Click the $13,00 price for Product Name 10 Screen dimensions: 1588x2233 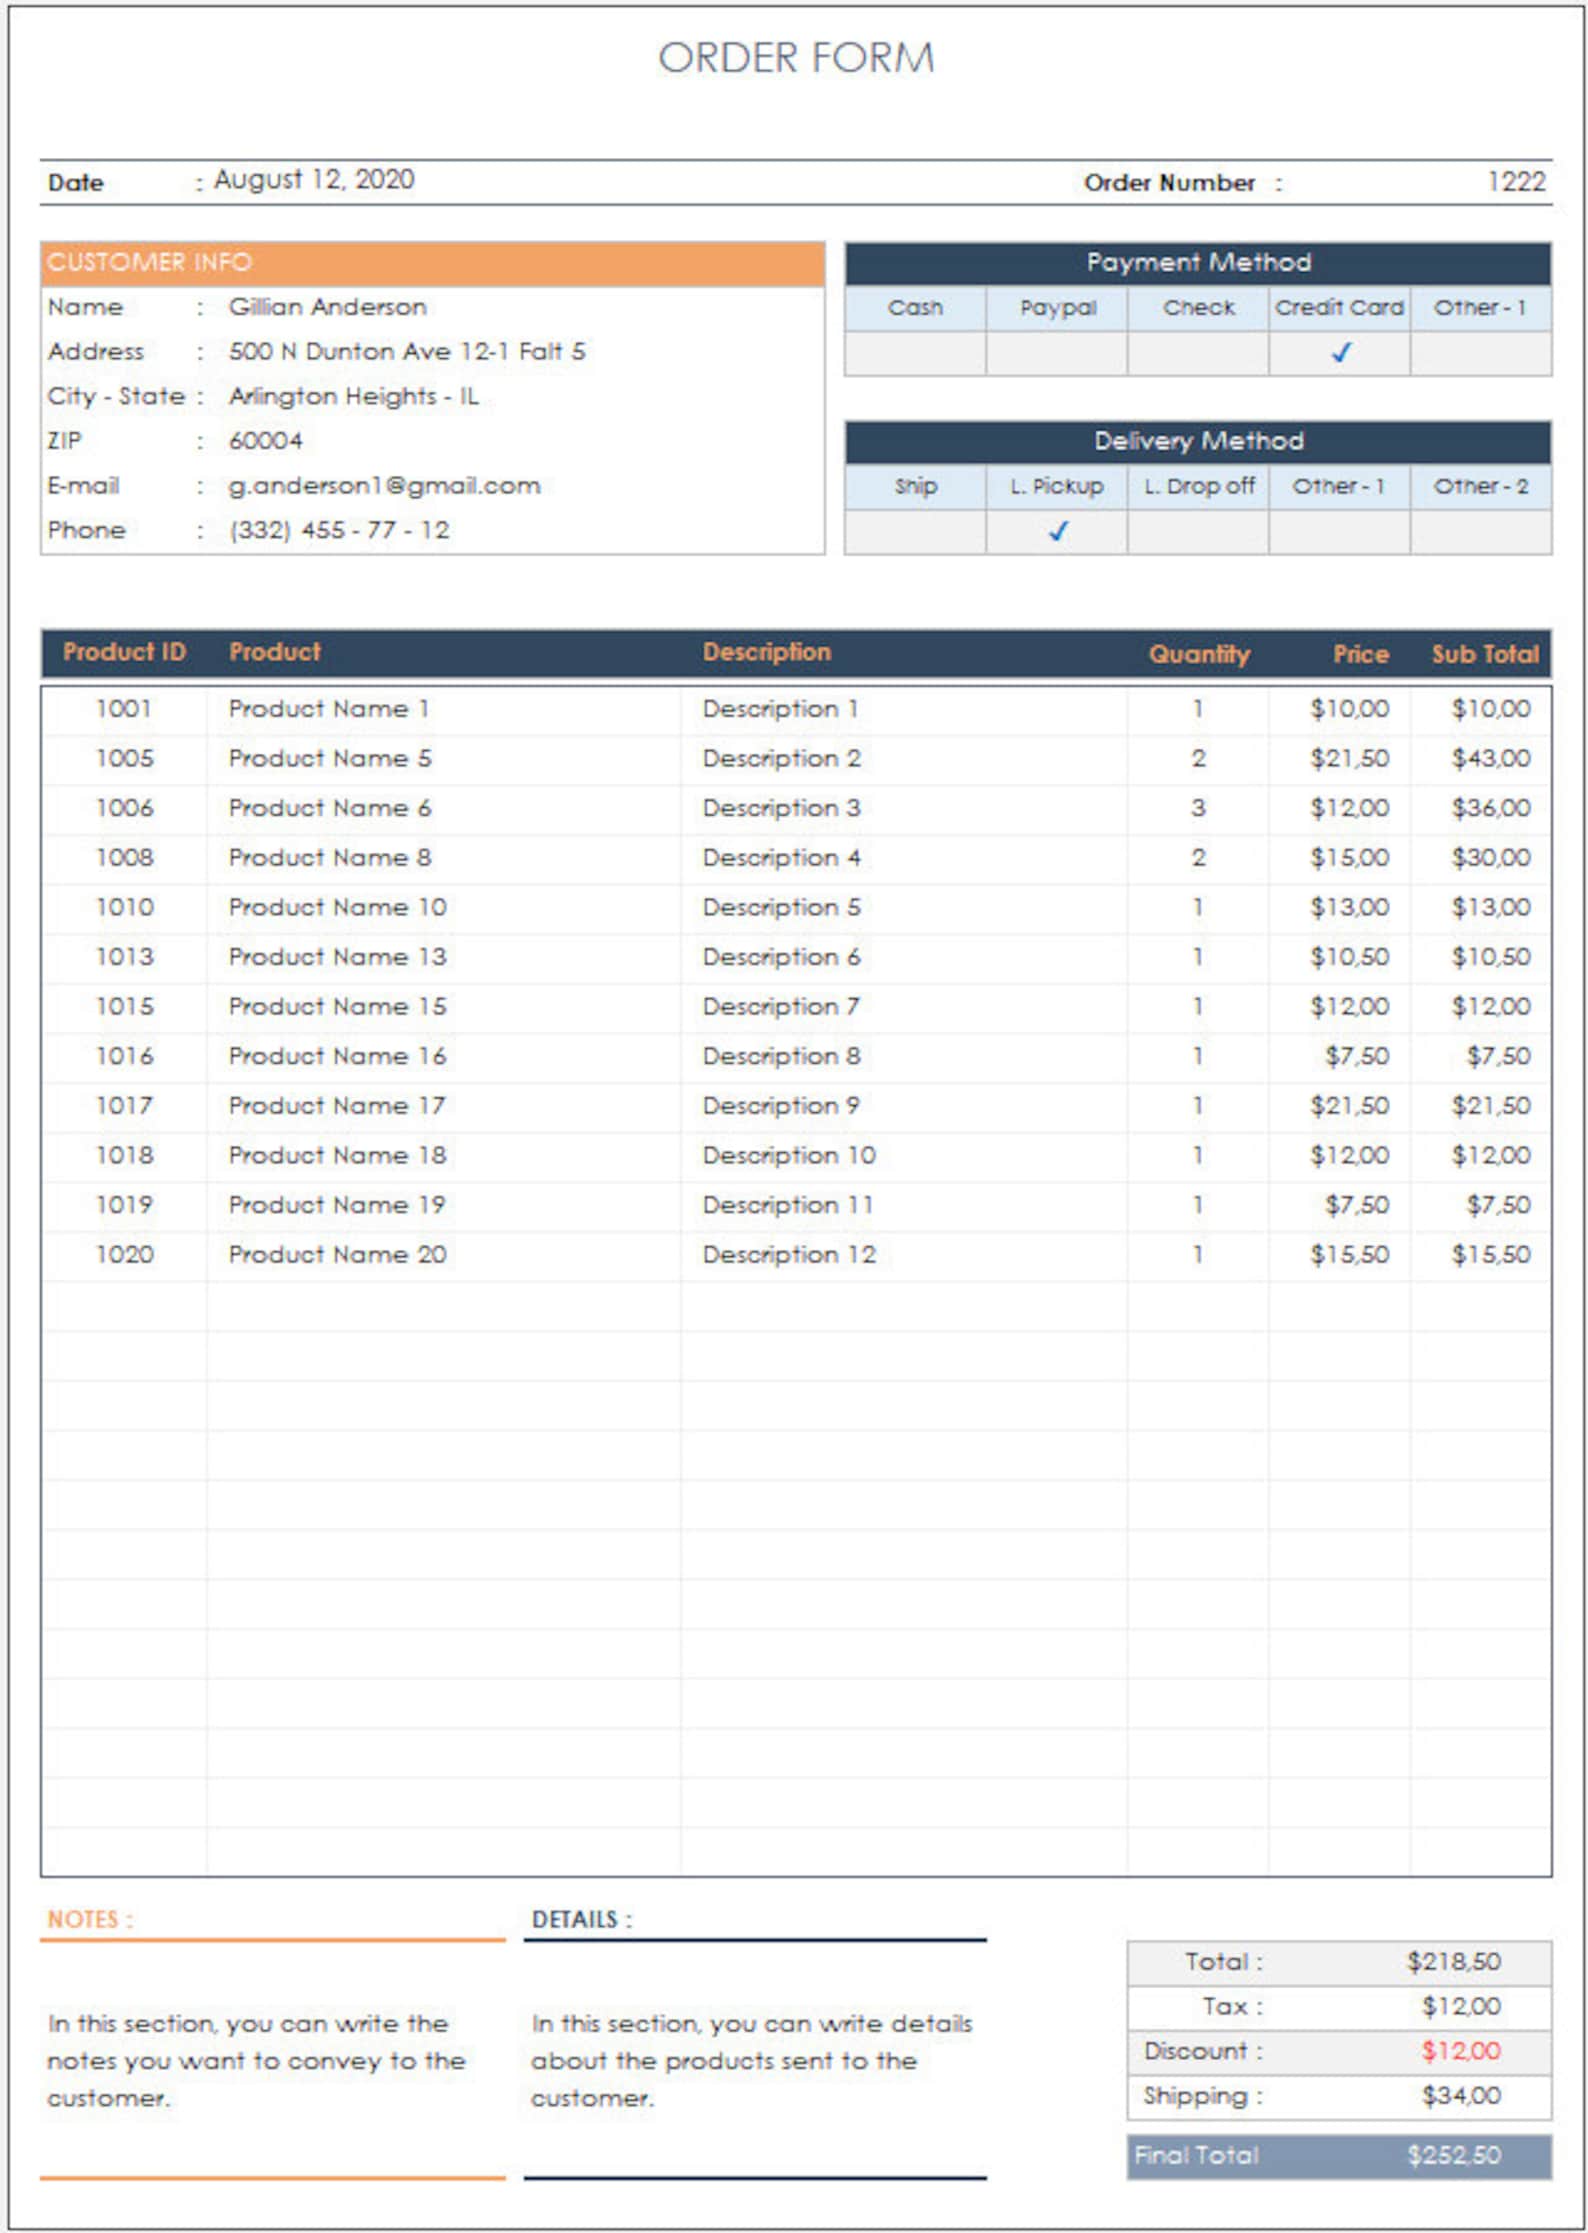pyautogui.click(x=1339, y=908)
